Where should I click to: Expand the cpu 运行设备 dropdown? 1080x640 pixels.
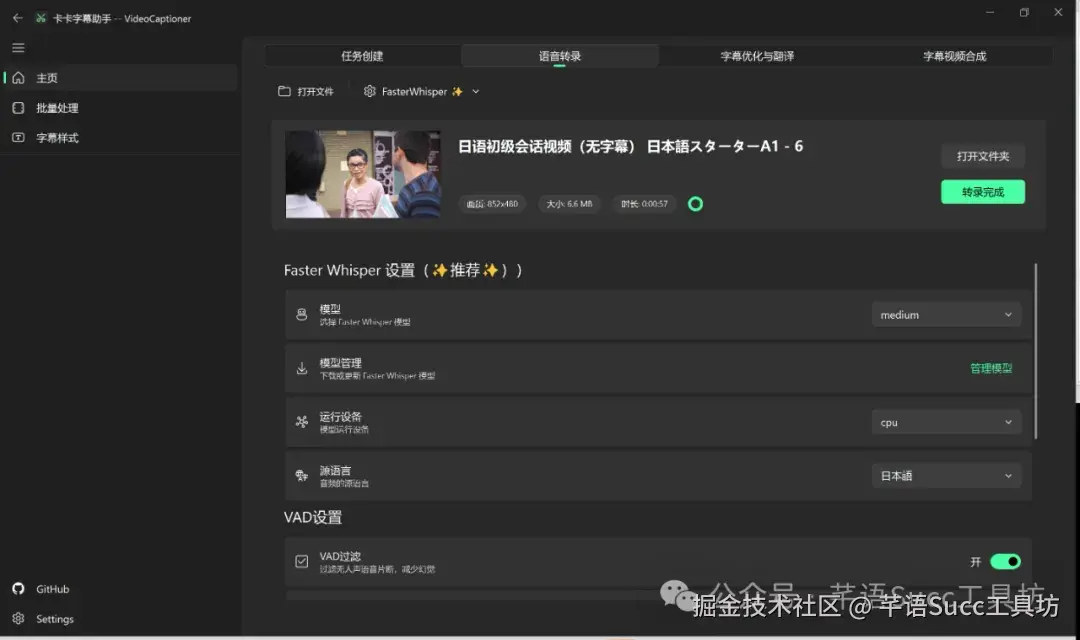945,421
